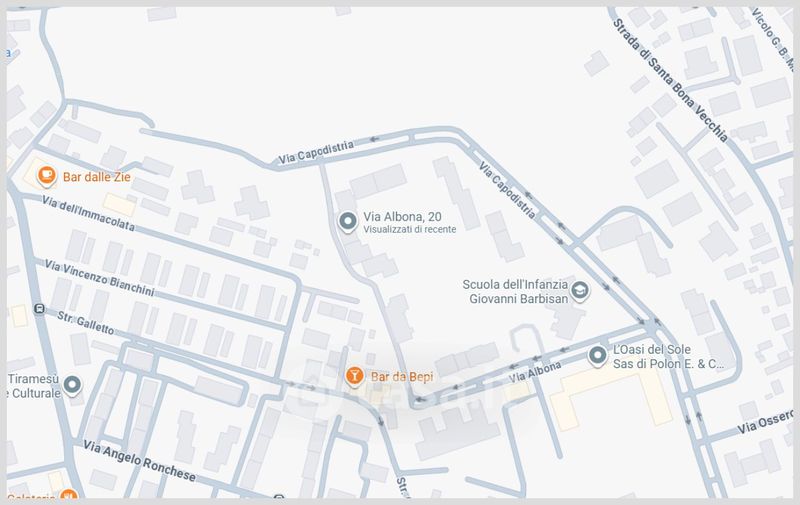Click the Bar da Bepi place name

tap(402, 377)
